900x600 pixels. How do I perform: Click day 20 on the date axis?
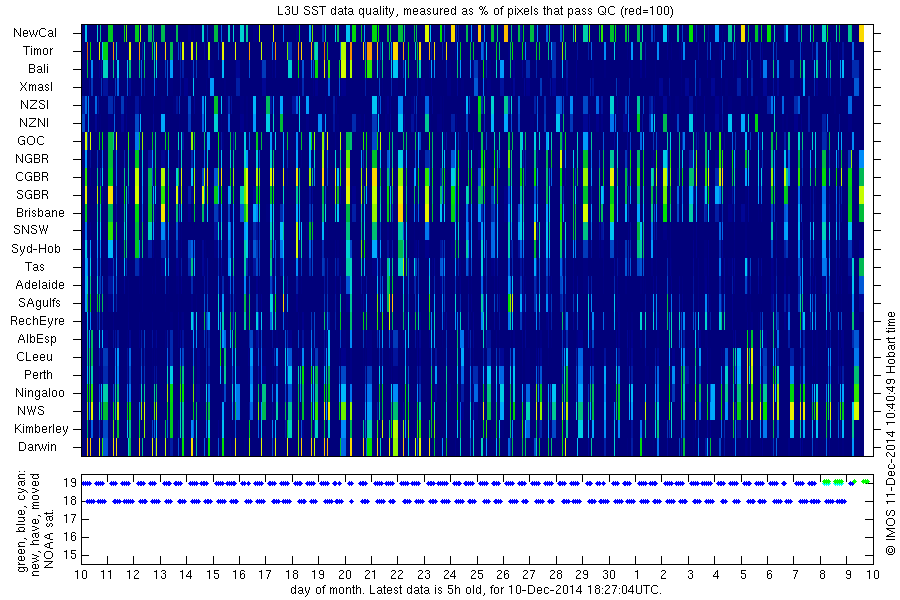(x=344, y=575)
